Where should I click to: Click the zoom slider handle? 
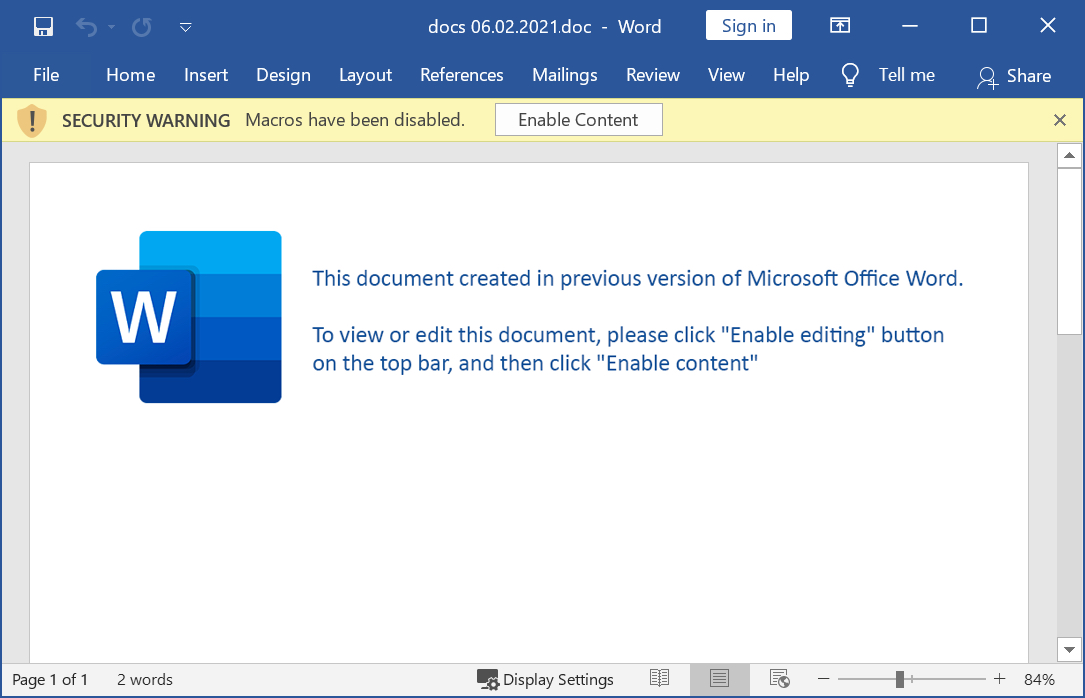coord(900,679)
